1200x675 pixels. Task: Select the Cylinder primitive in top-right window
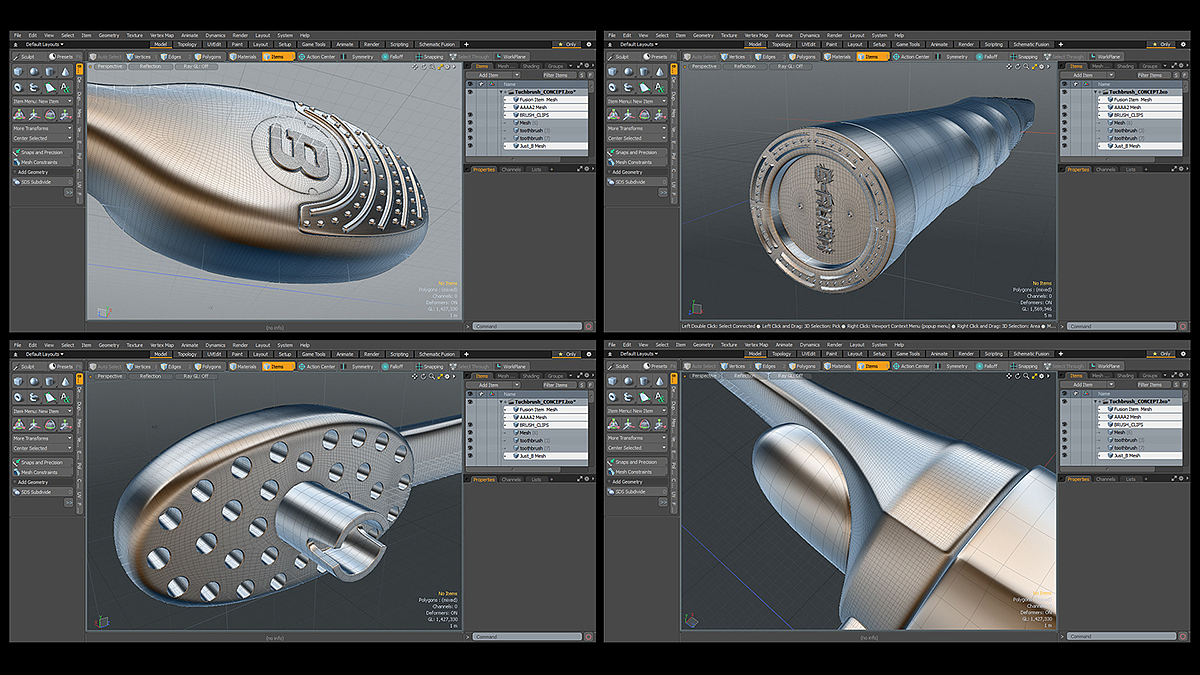(645, 72)
